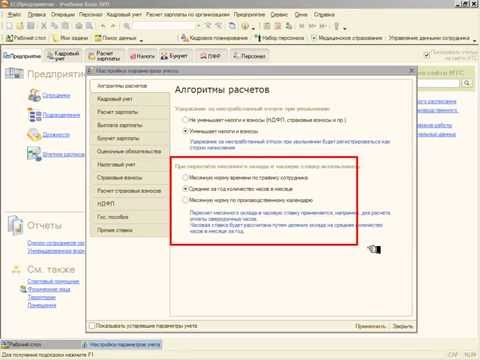The height and width of the screenshot is (360, 480).
Task: Open the Физические лица link under См. также
Action: click(49, 289)
